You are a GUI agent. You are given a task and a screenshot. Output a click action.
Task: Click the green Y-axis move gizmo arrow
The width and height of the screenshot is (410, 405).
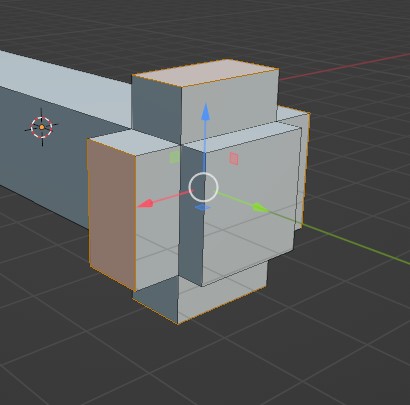260,208
